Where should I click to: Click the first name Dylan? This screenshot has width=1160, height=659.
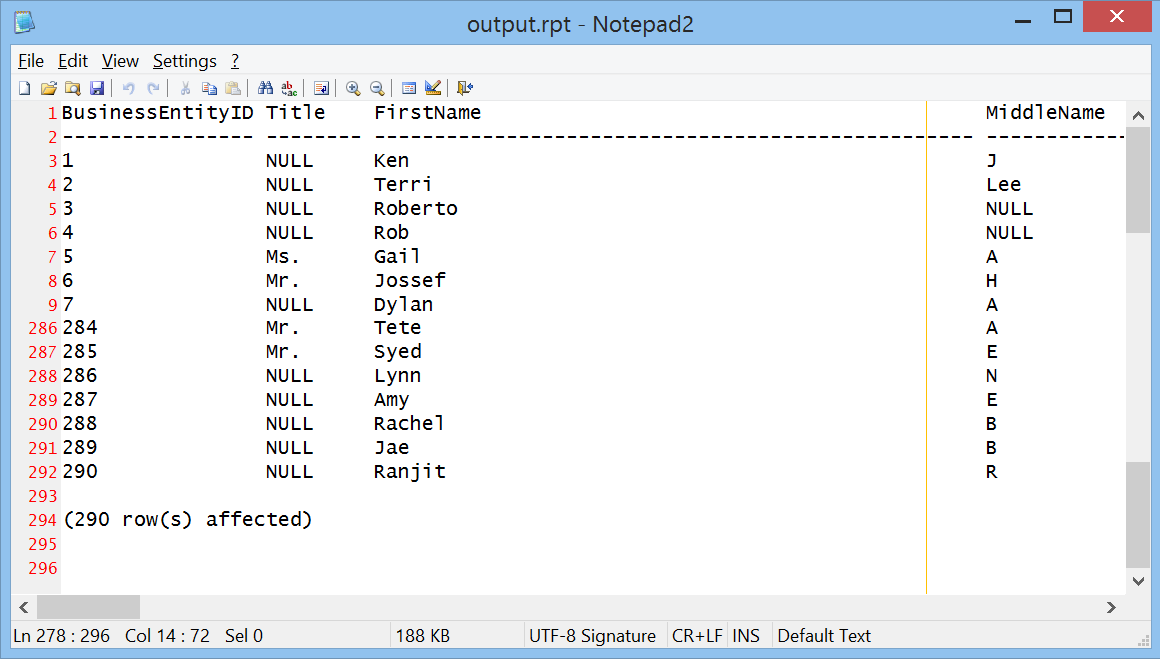click(x=403, y=305)
